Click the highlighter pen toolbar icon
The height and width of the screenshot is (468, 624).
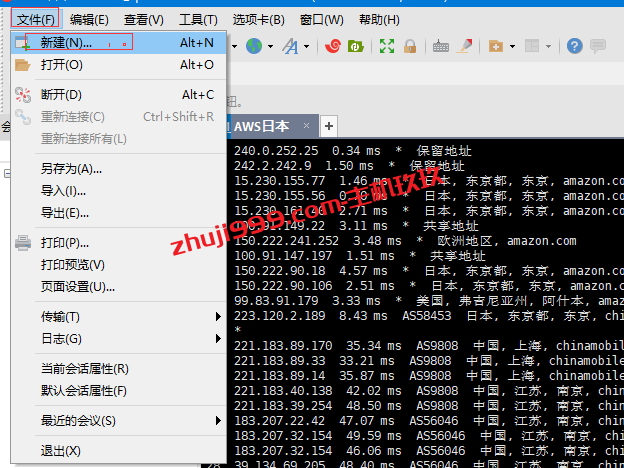(464, 46)
